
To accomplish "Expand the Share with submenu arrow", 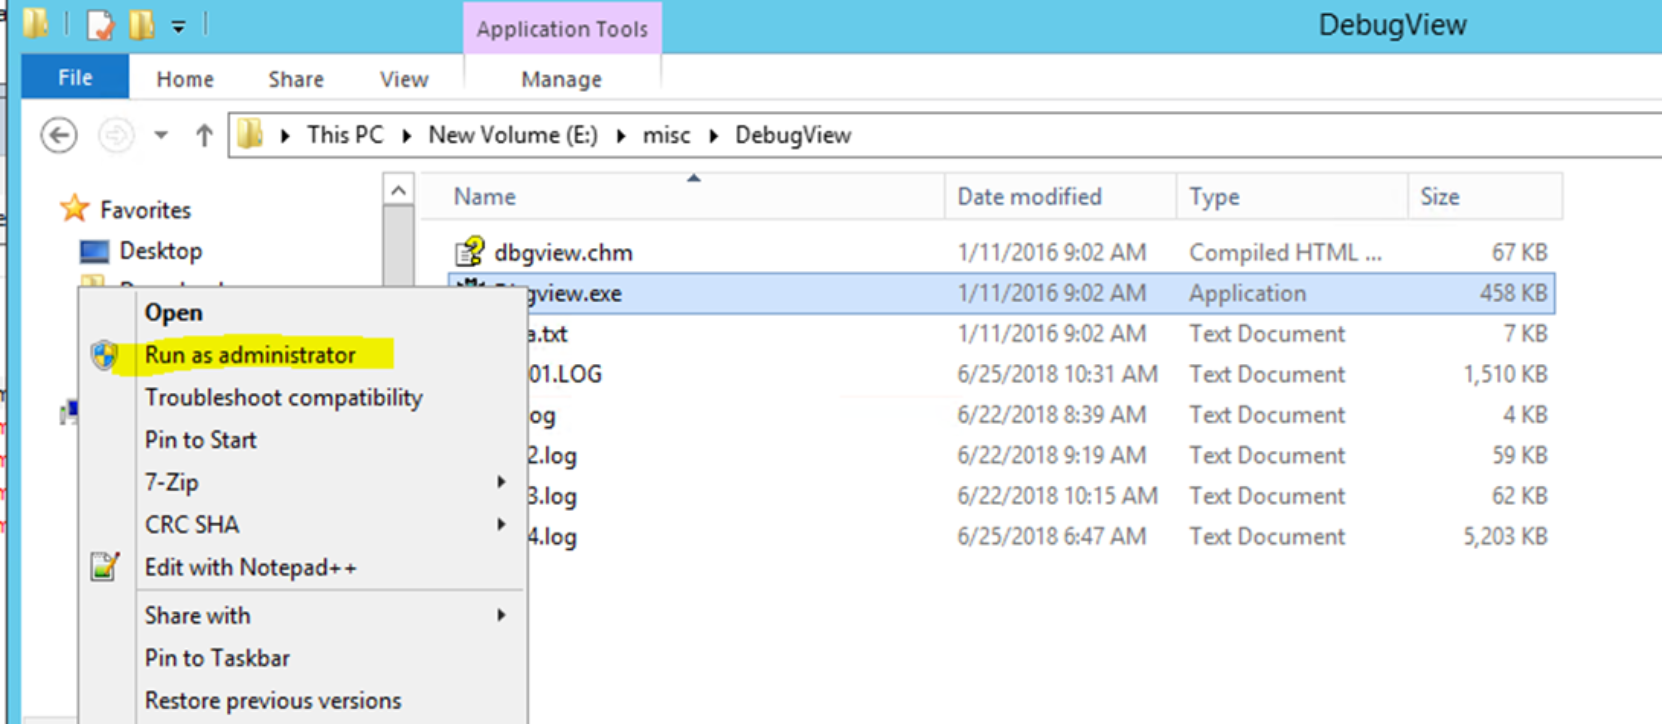I will click(x=501, y=615).
